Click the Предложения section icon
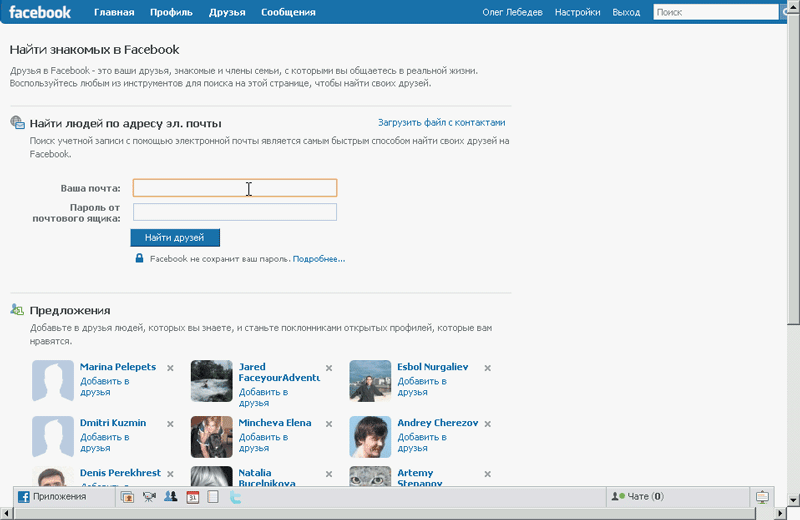The image size is (800, 520). (17, 309)
